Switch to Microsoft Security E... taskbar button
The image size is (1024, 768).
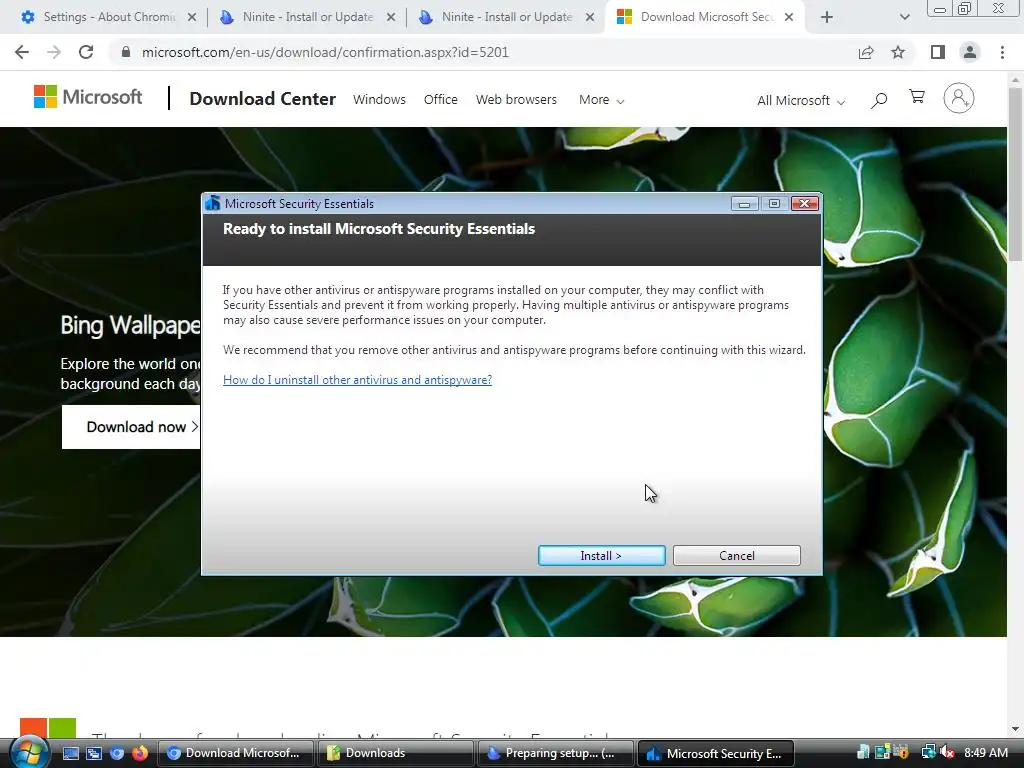tap(716, 753)
